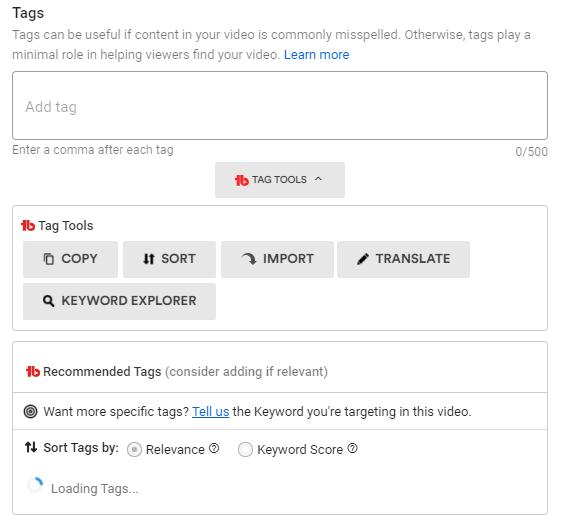Click the IMPORT text label
The width and height of the screenshot is (566, 527).
click(288, 259)
